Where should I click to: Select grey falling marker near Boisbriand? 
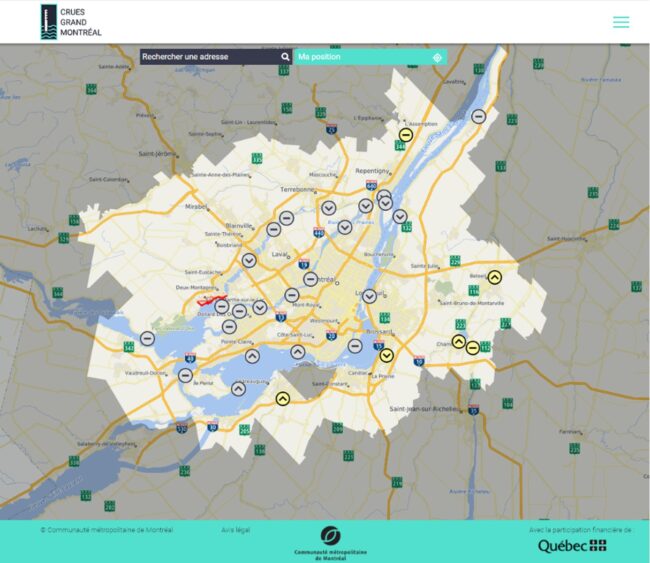[249, 260]
